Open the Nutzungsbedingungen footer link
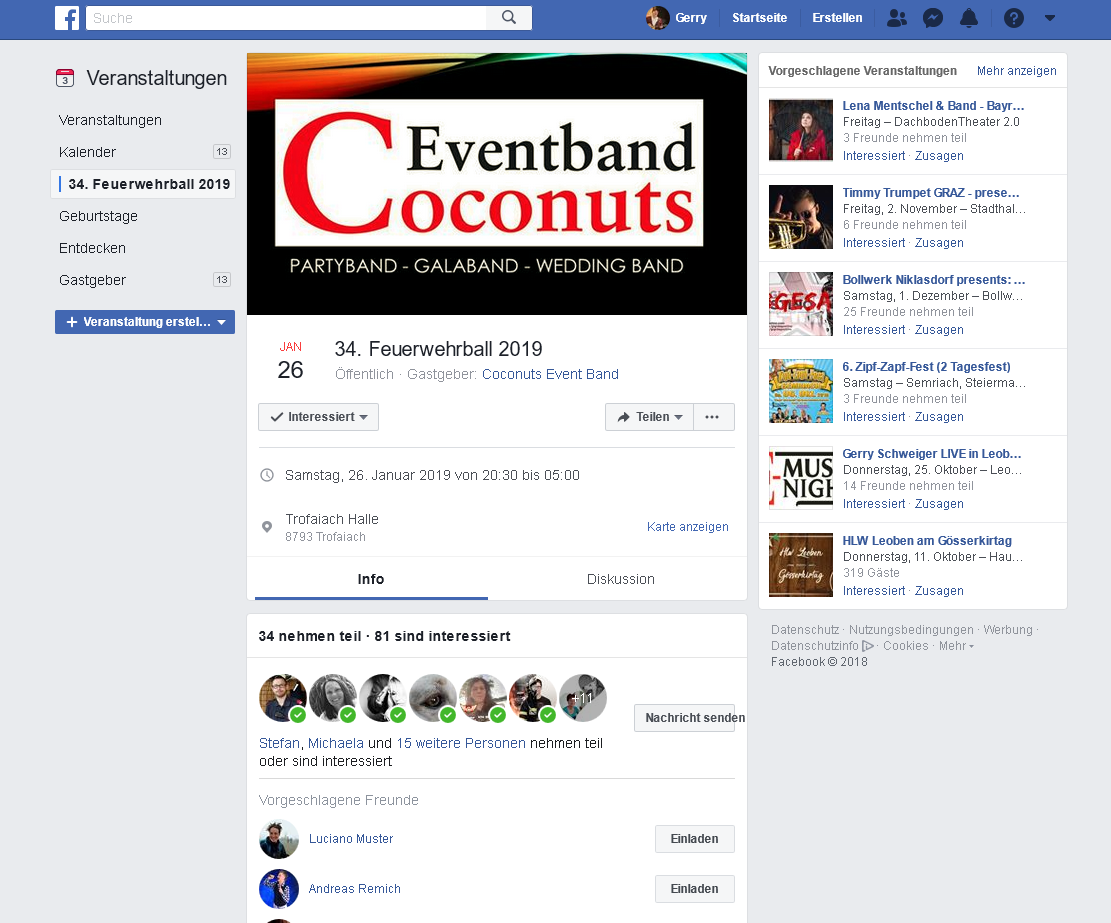 pyautogui.click(x=911, y=630)
